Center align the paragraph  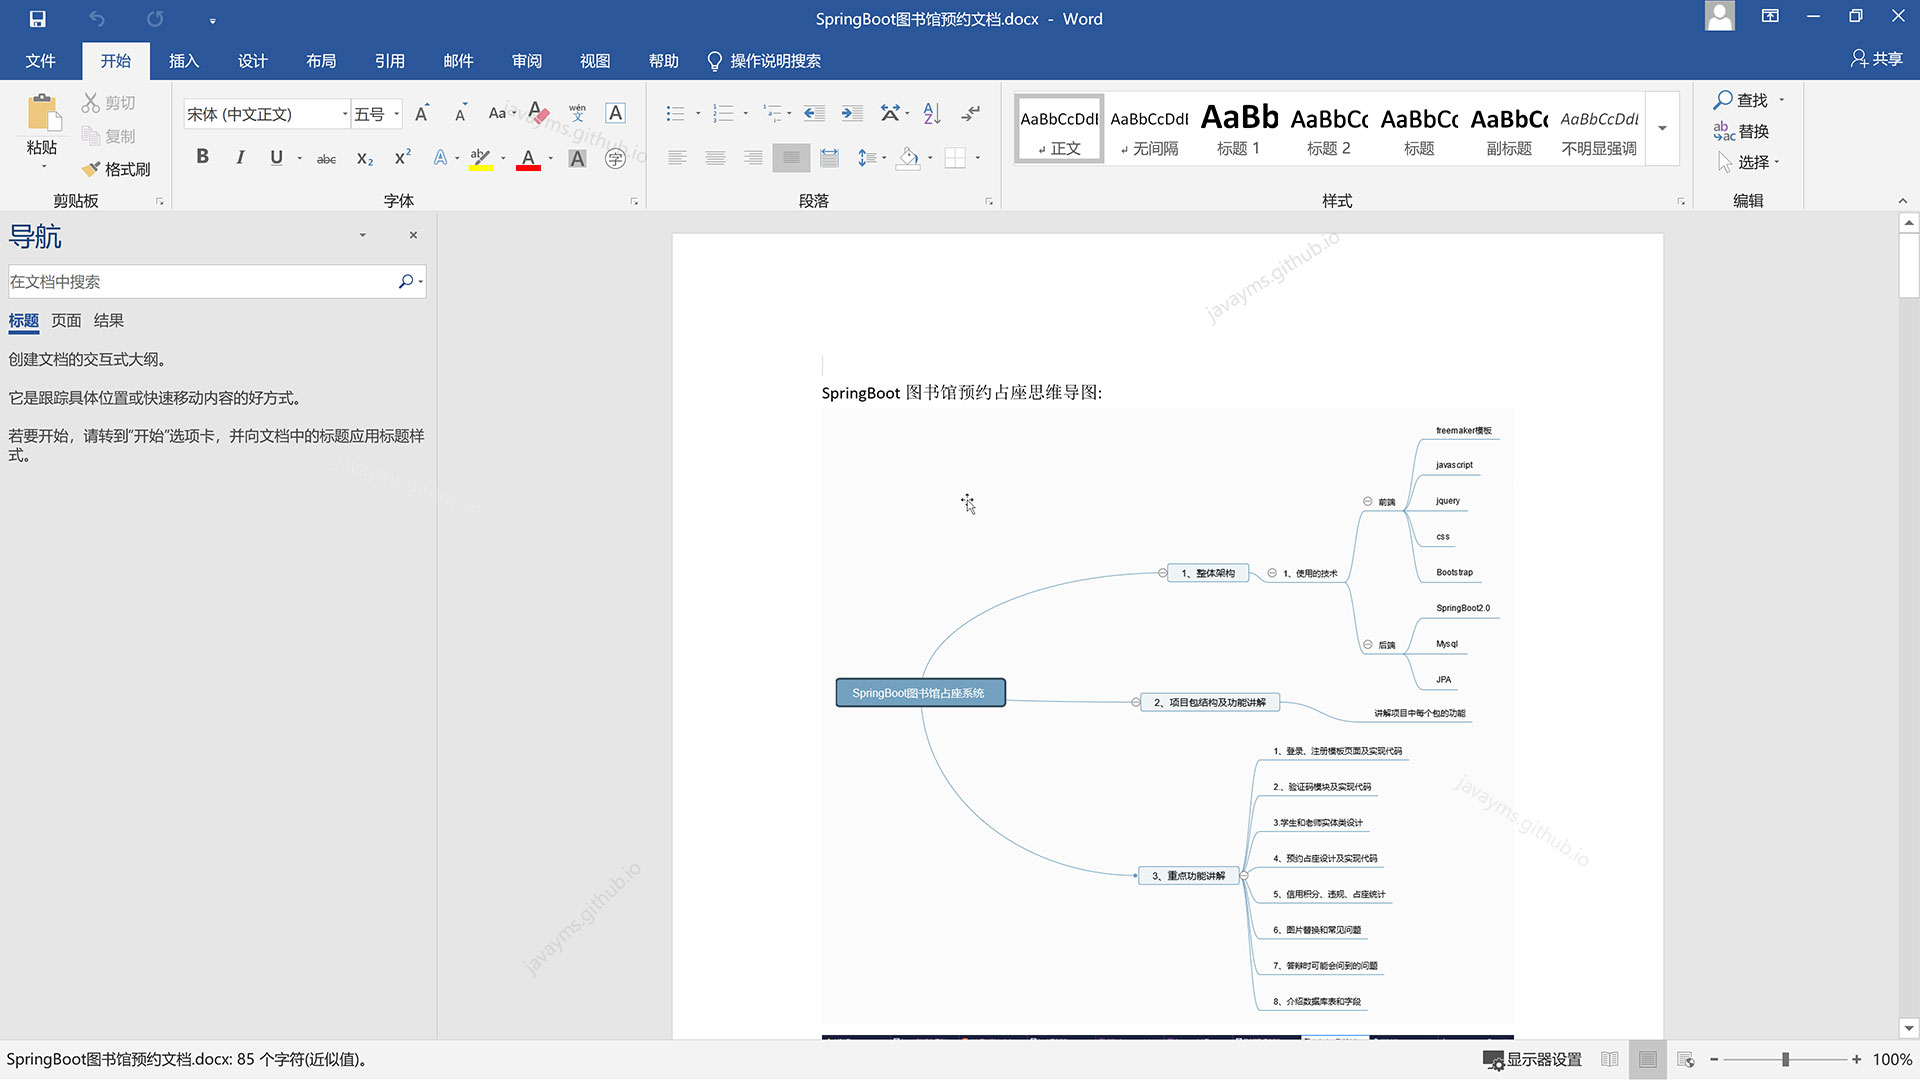pyautogui.click(x=715, y=158)
